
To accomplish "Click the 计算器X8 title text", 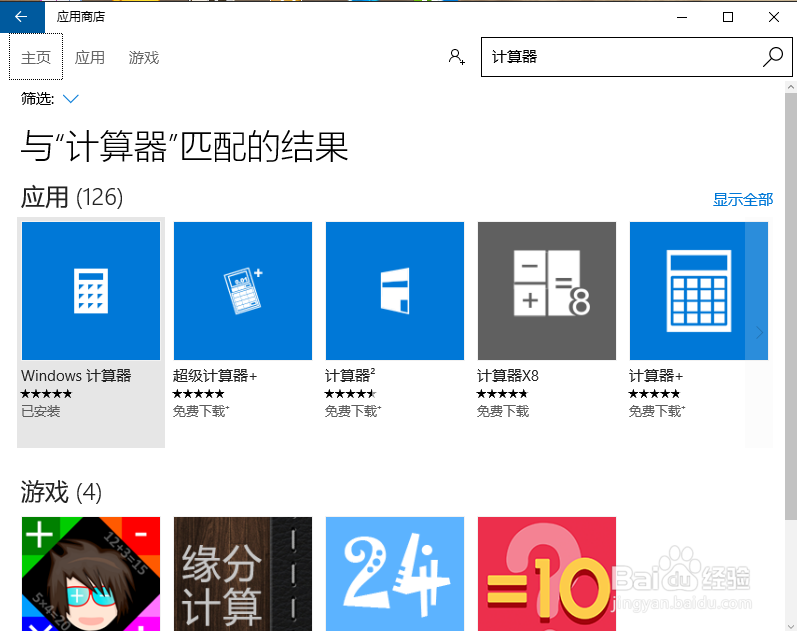I will pos(508,376).
